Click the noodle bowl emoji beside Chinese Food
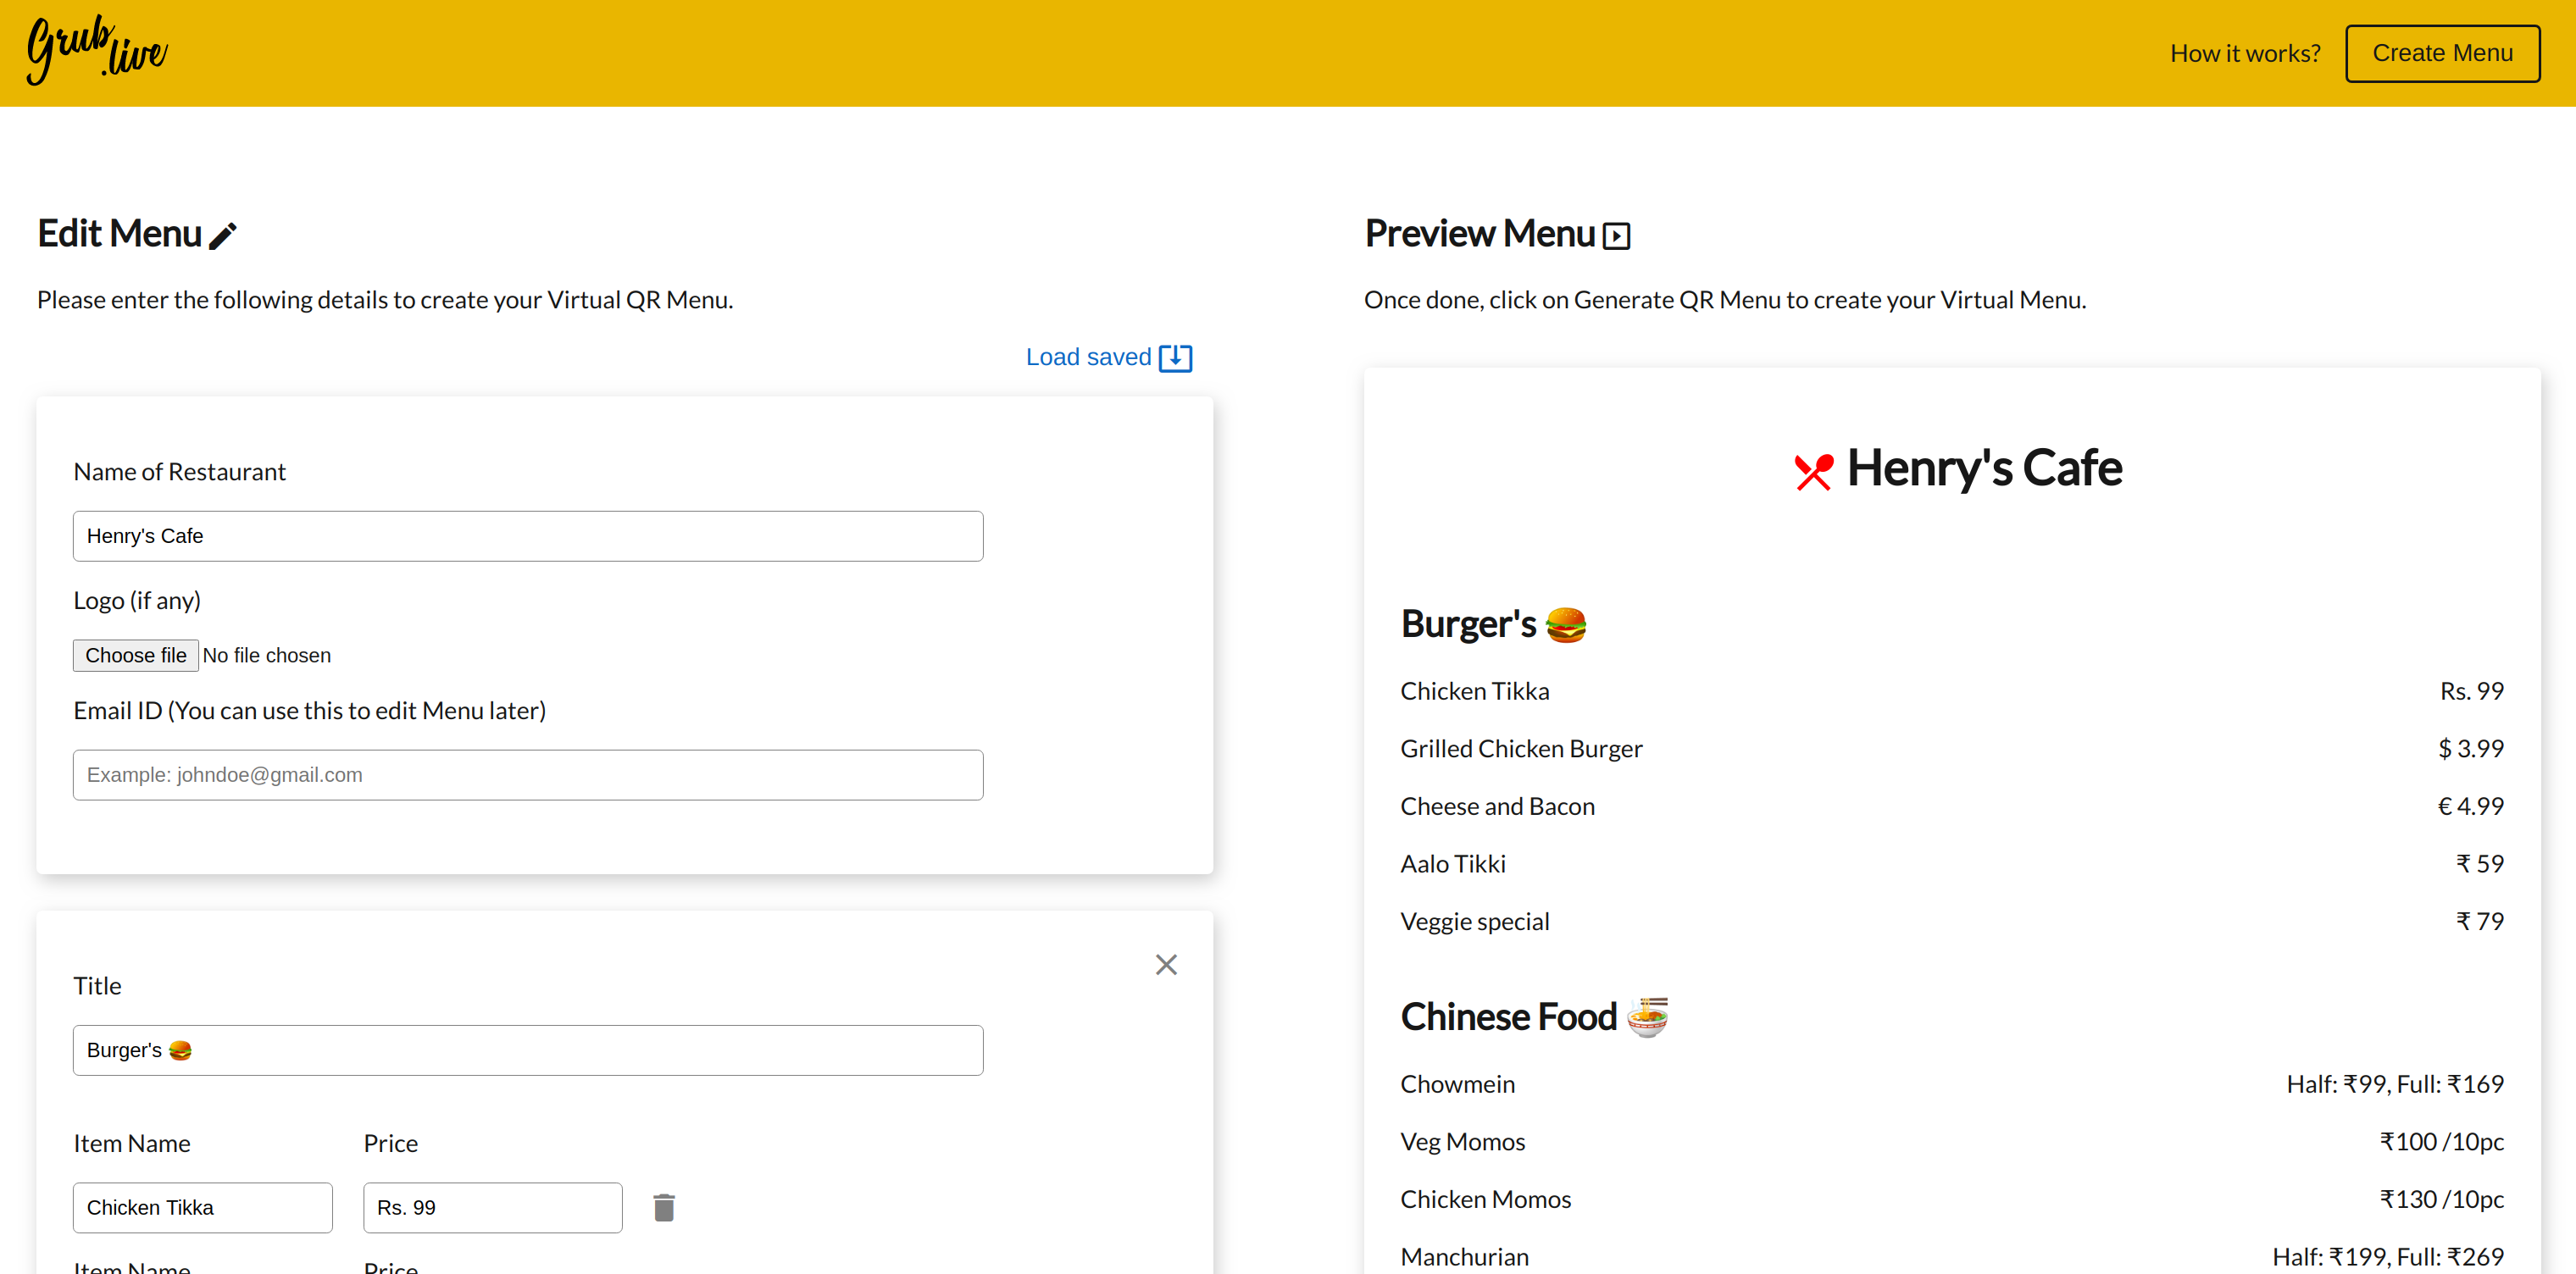 (1647, 1017)
